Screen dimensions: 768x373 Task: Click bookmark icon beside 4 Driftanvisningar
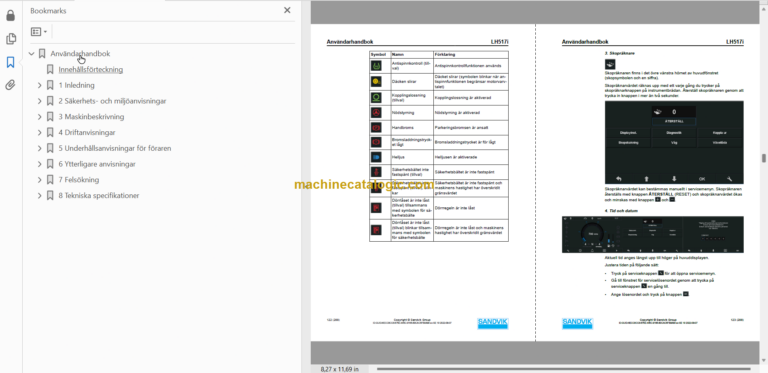coord(50,132)
